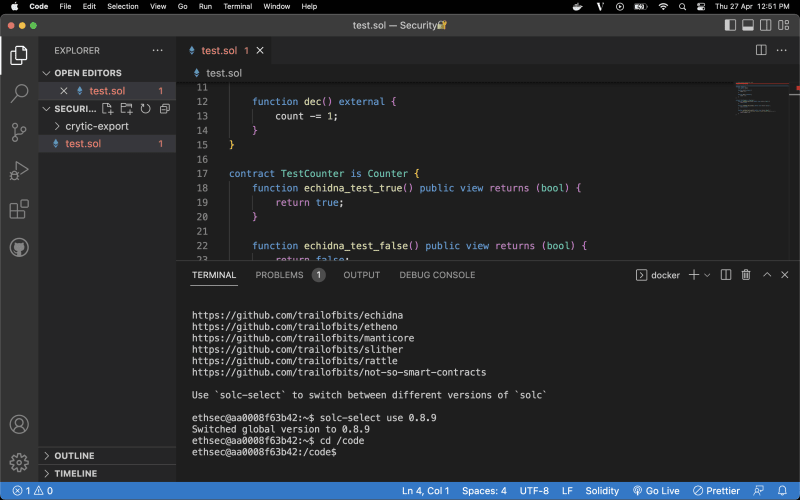Close the terminal panel

pos(785,275)
